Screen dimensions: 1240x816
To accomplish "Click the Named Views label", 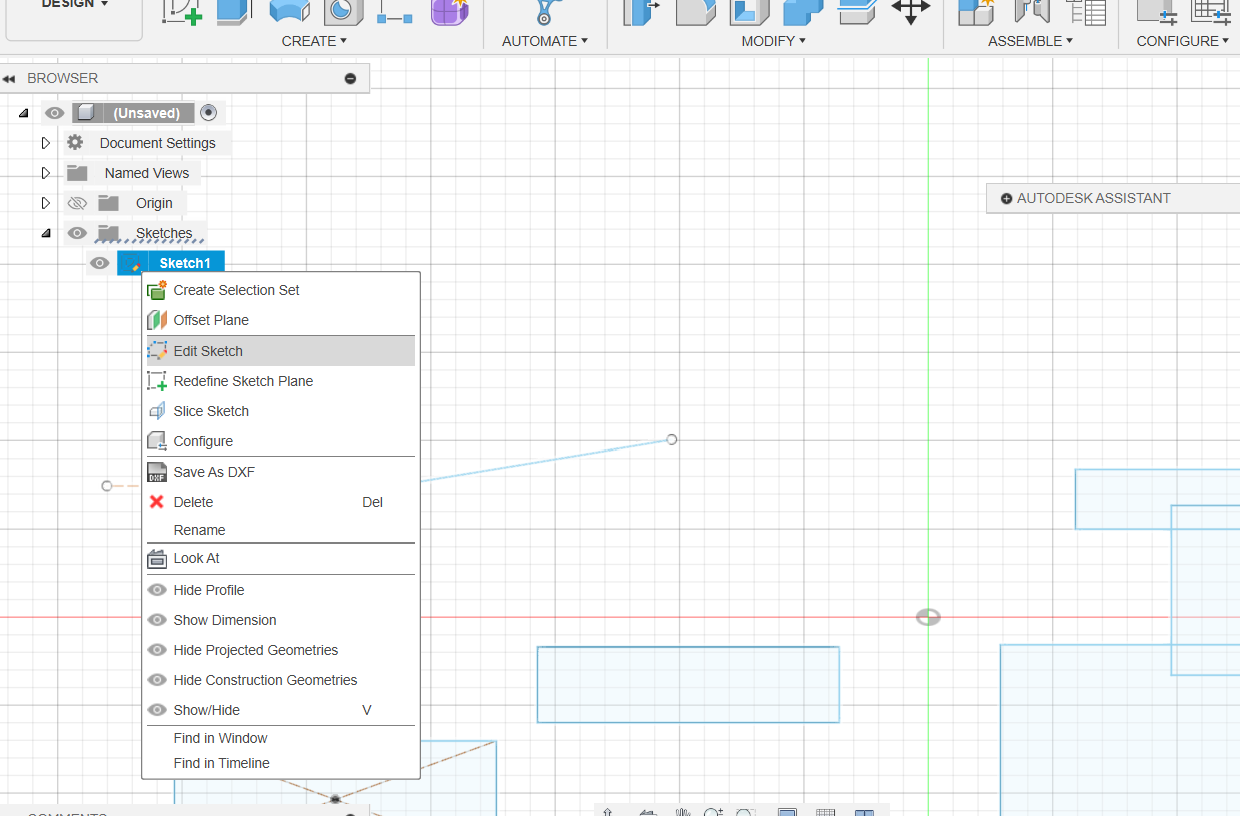I will pyautogui.click(x=147, y=173).
